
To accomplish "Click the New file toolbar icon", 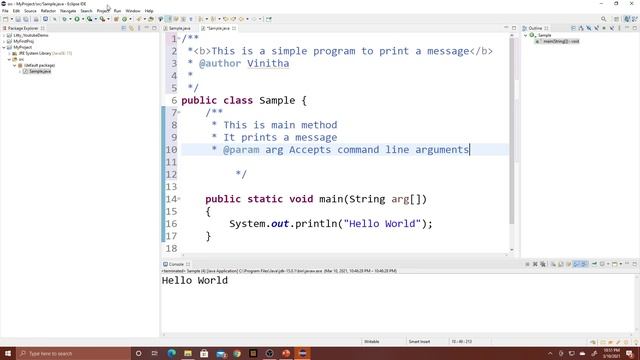I will 5,19.
